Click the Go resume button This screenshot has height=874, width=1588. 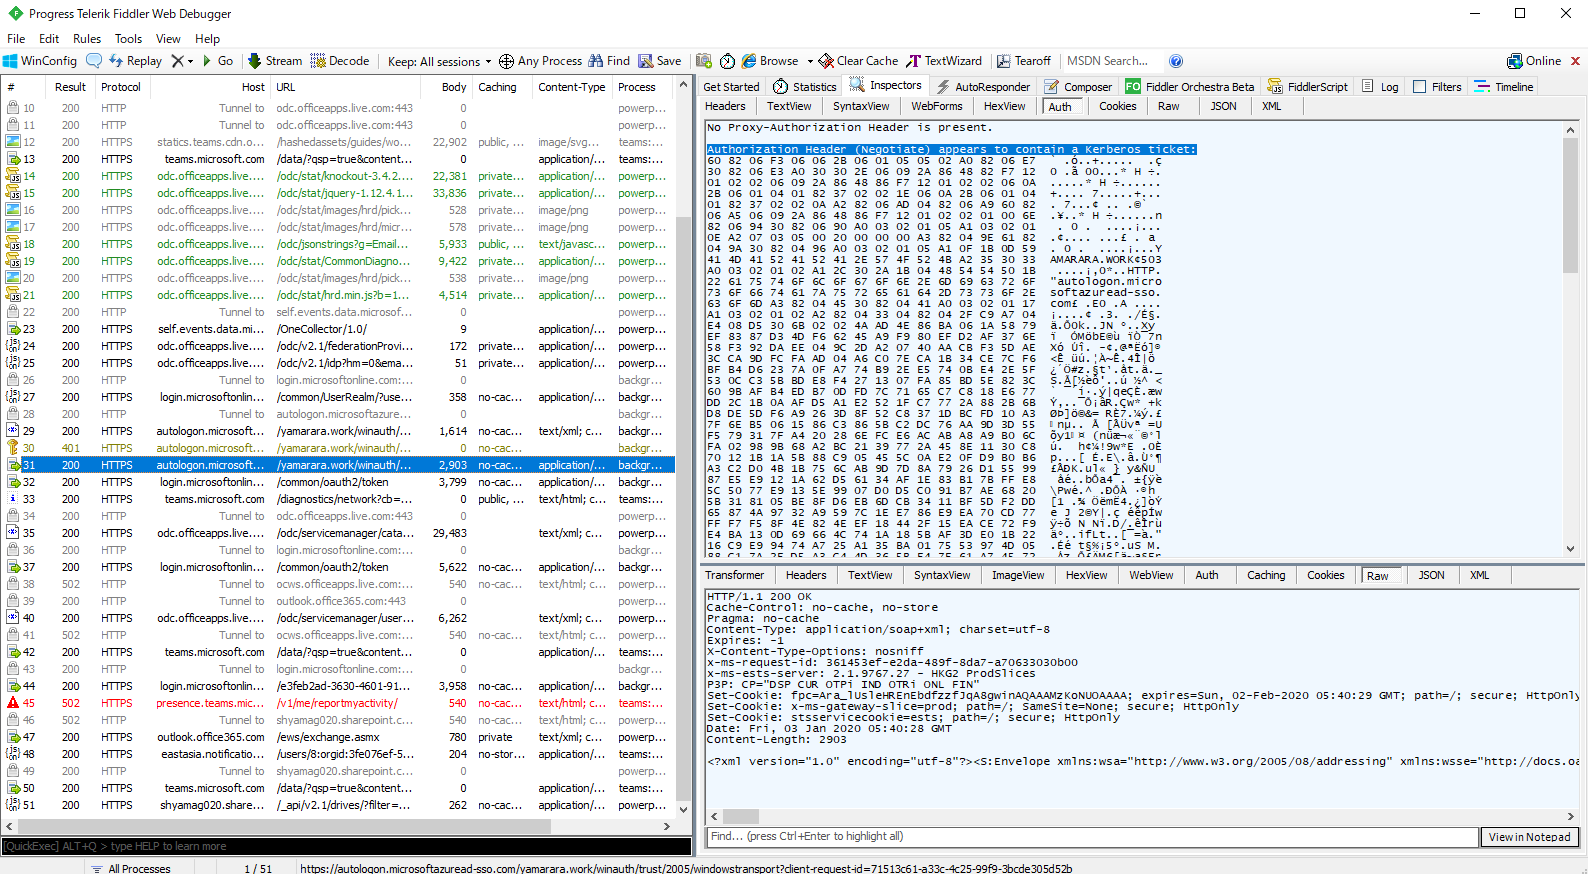point(218,61)
